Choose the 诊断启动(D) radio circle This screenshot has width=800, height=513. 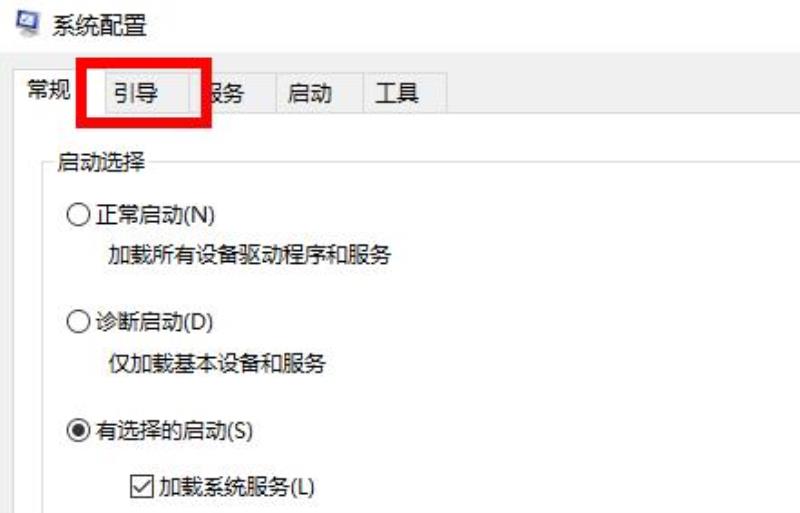click(x=78, y=322)
